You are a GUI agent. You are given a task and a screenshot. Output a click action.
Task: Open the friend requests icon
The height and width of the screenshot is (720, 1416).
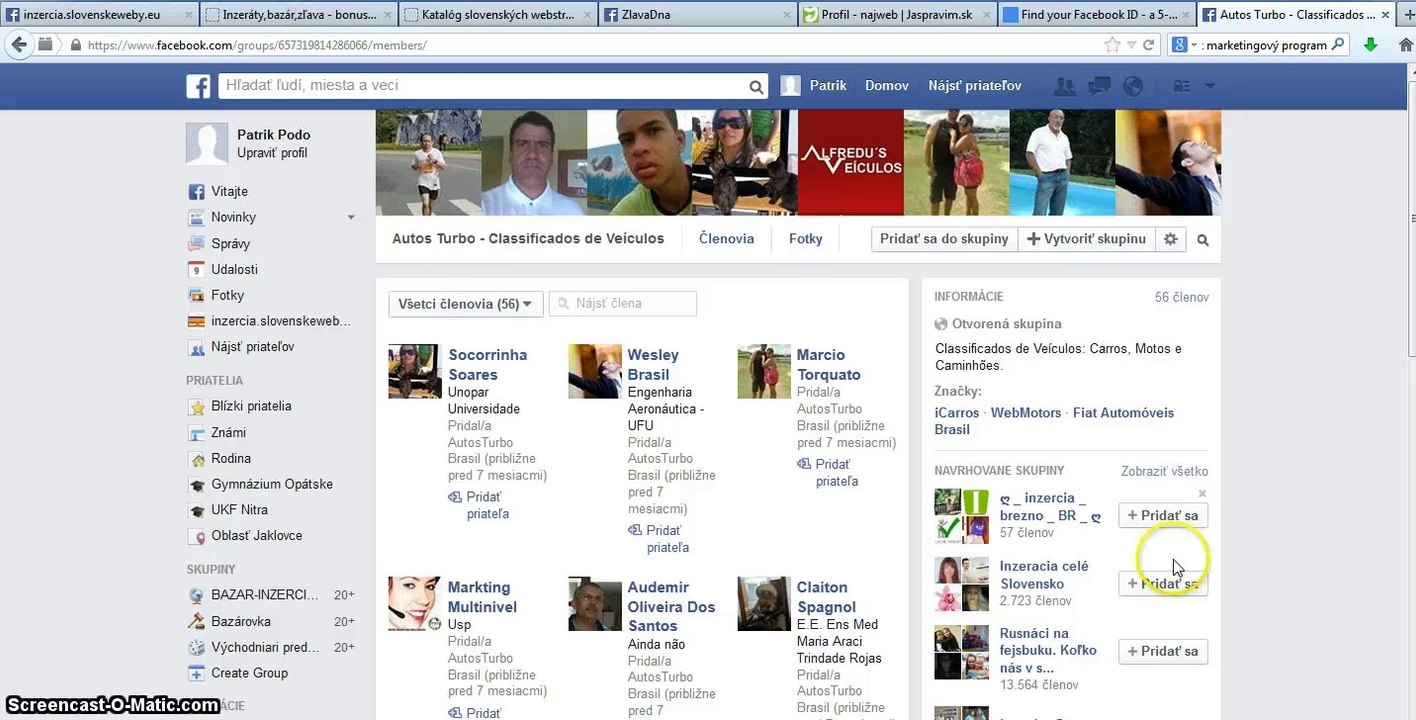[1065, 86]
